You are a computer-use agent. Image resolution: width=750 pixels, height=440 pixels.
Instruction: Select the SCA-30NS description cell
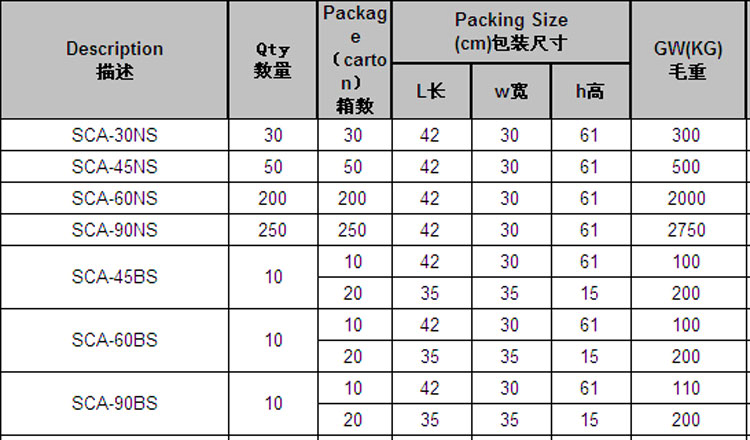coord(114,135)
